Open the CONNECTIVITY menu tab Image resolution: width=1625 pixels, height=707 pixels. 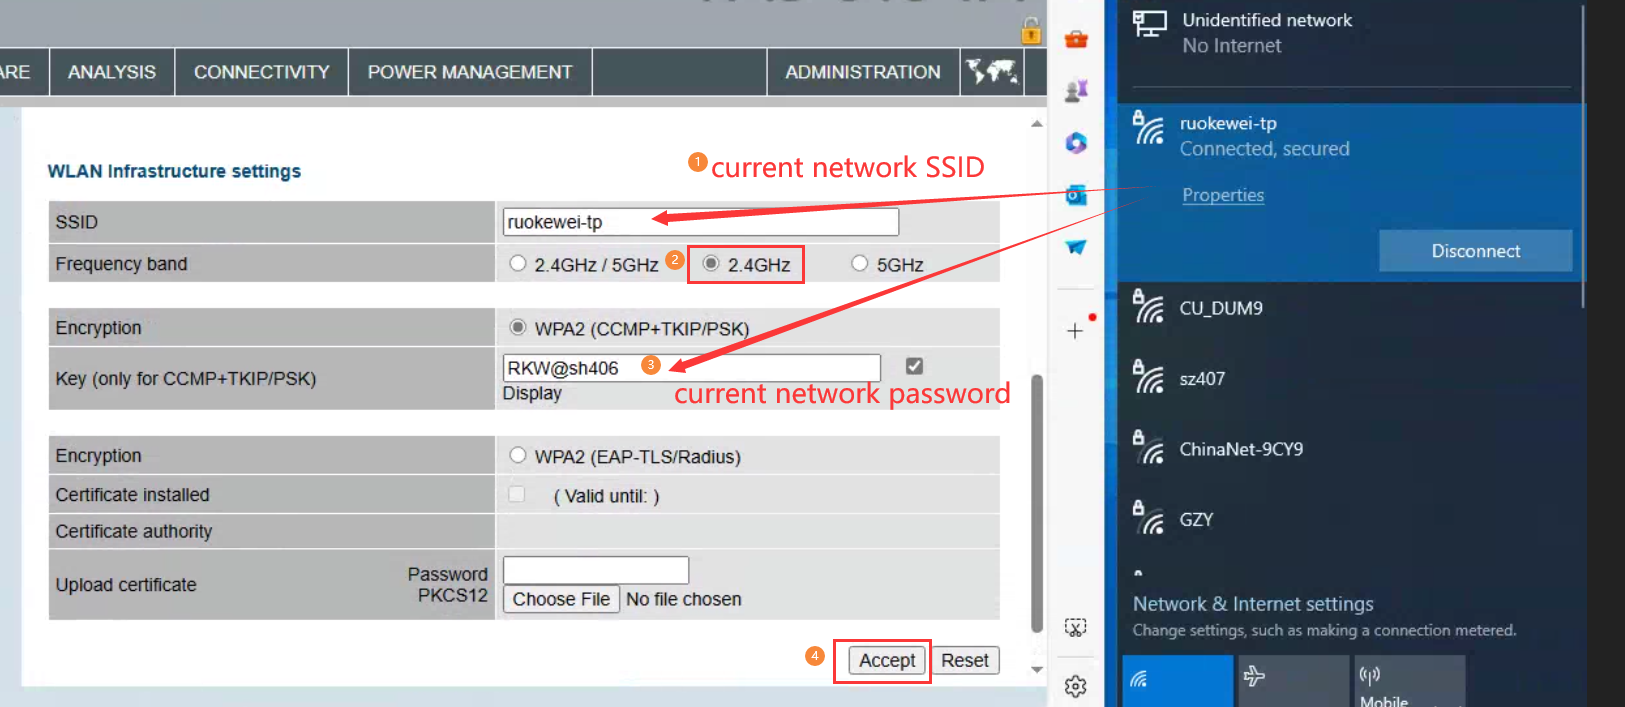tap(262, 72)
